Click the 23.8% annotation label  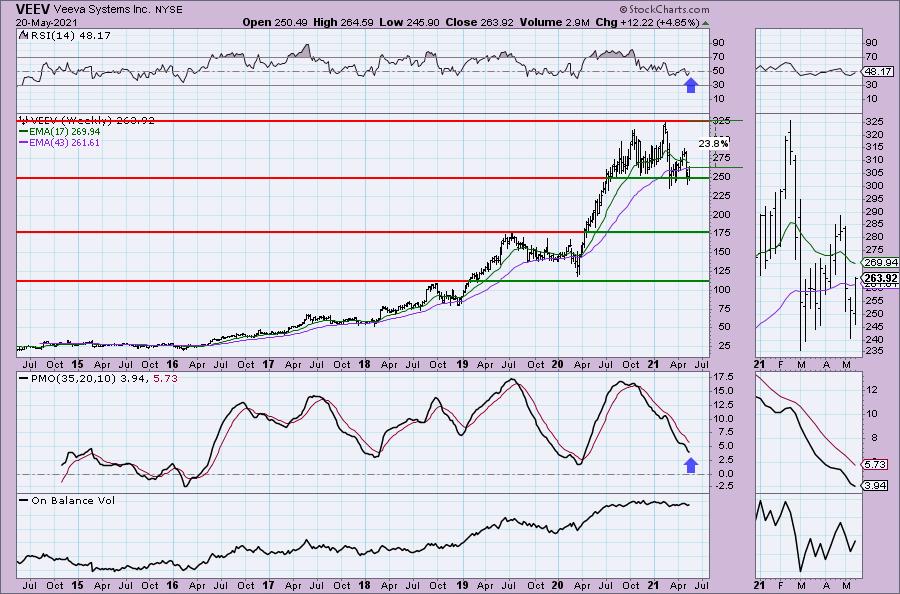[713, 143]
